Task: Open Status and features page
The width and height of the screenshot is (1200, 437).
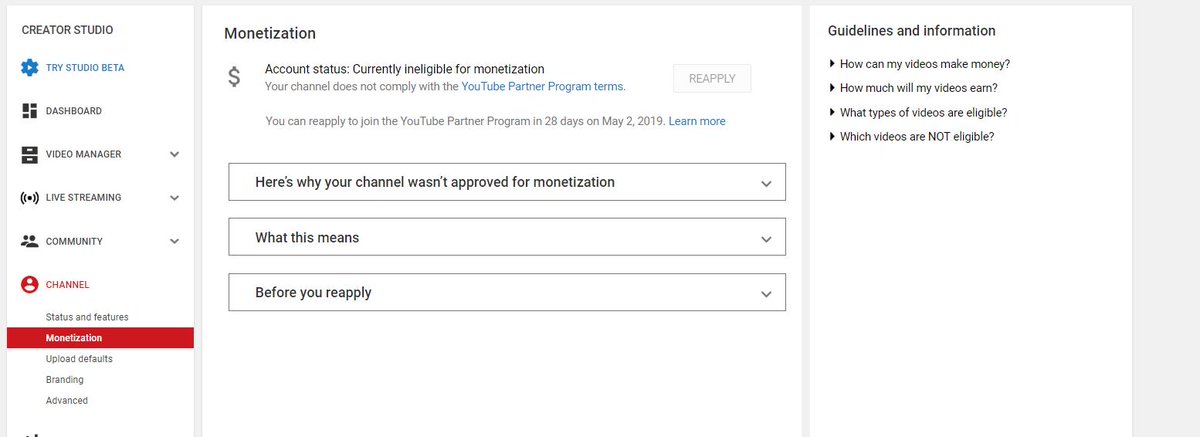Action: click(x=87, y=317)
